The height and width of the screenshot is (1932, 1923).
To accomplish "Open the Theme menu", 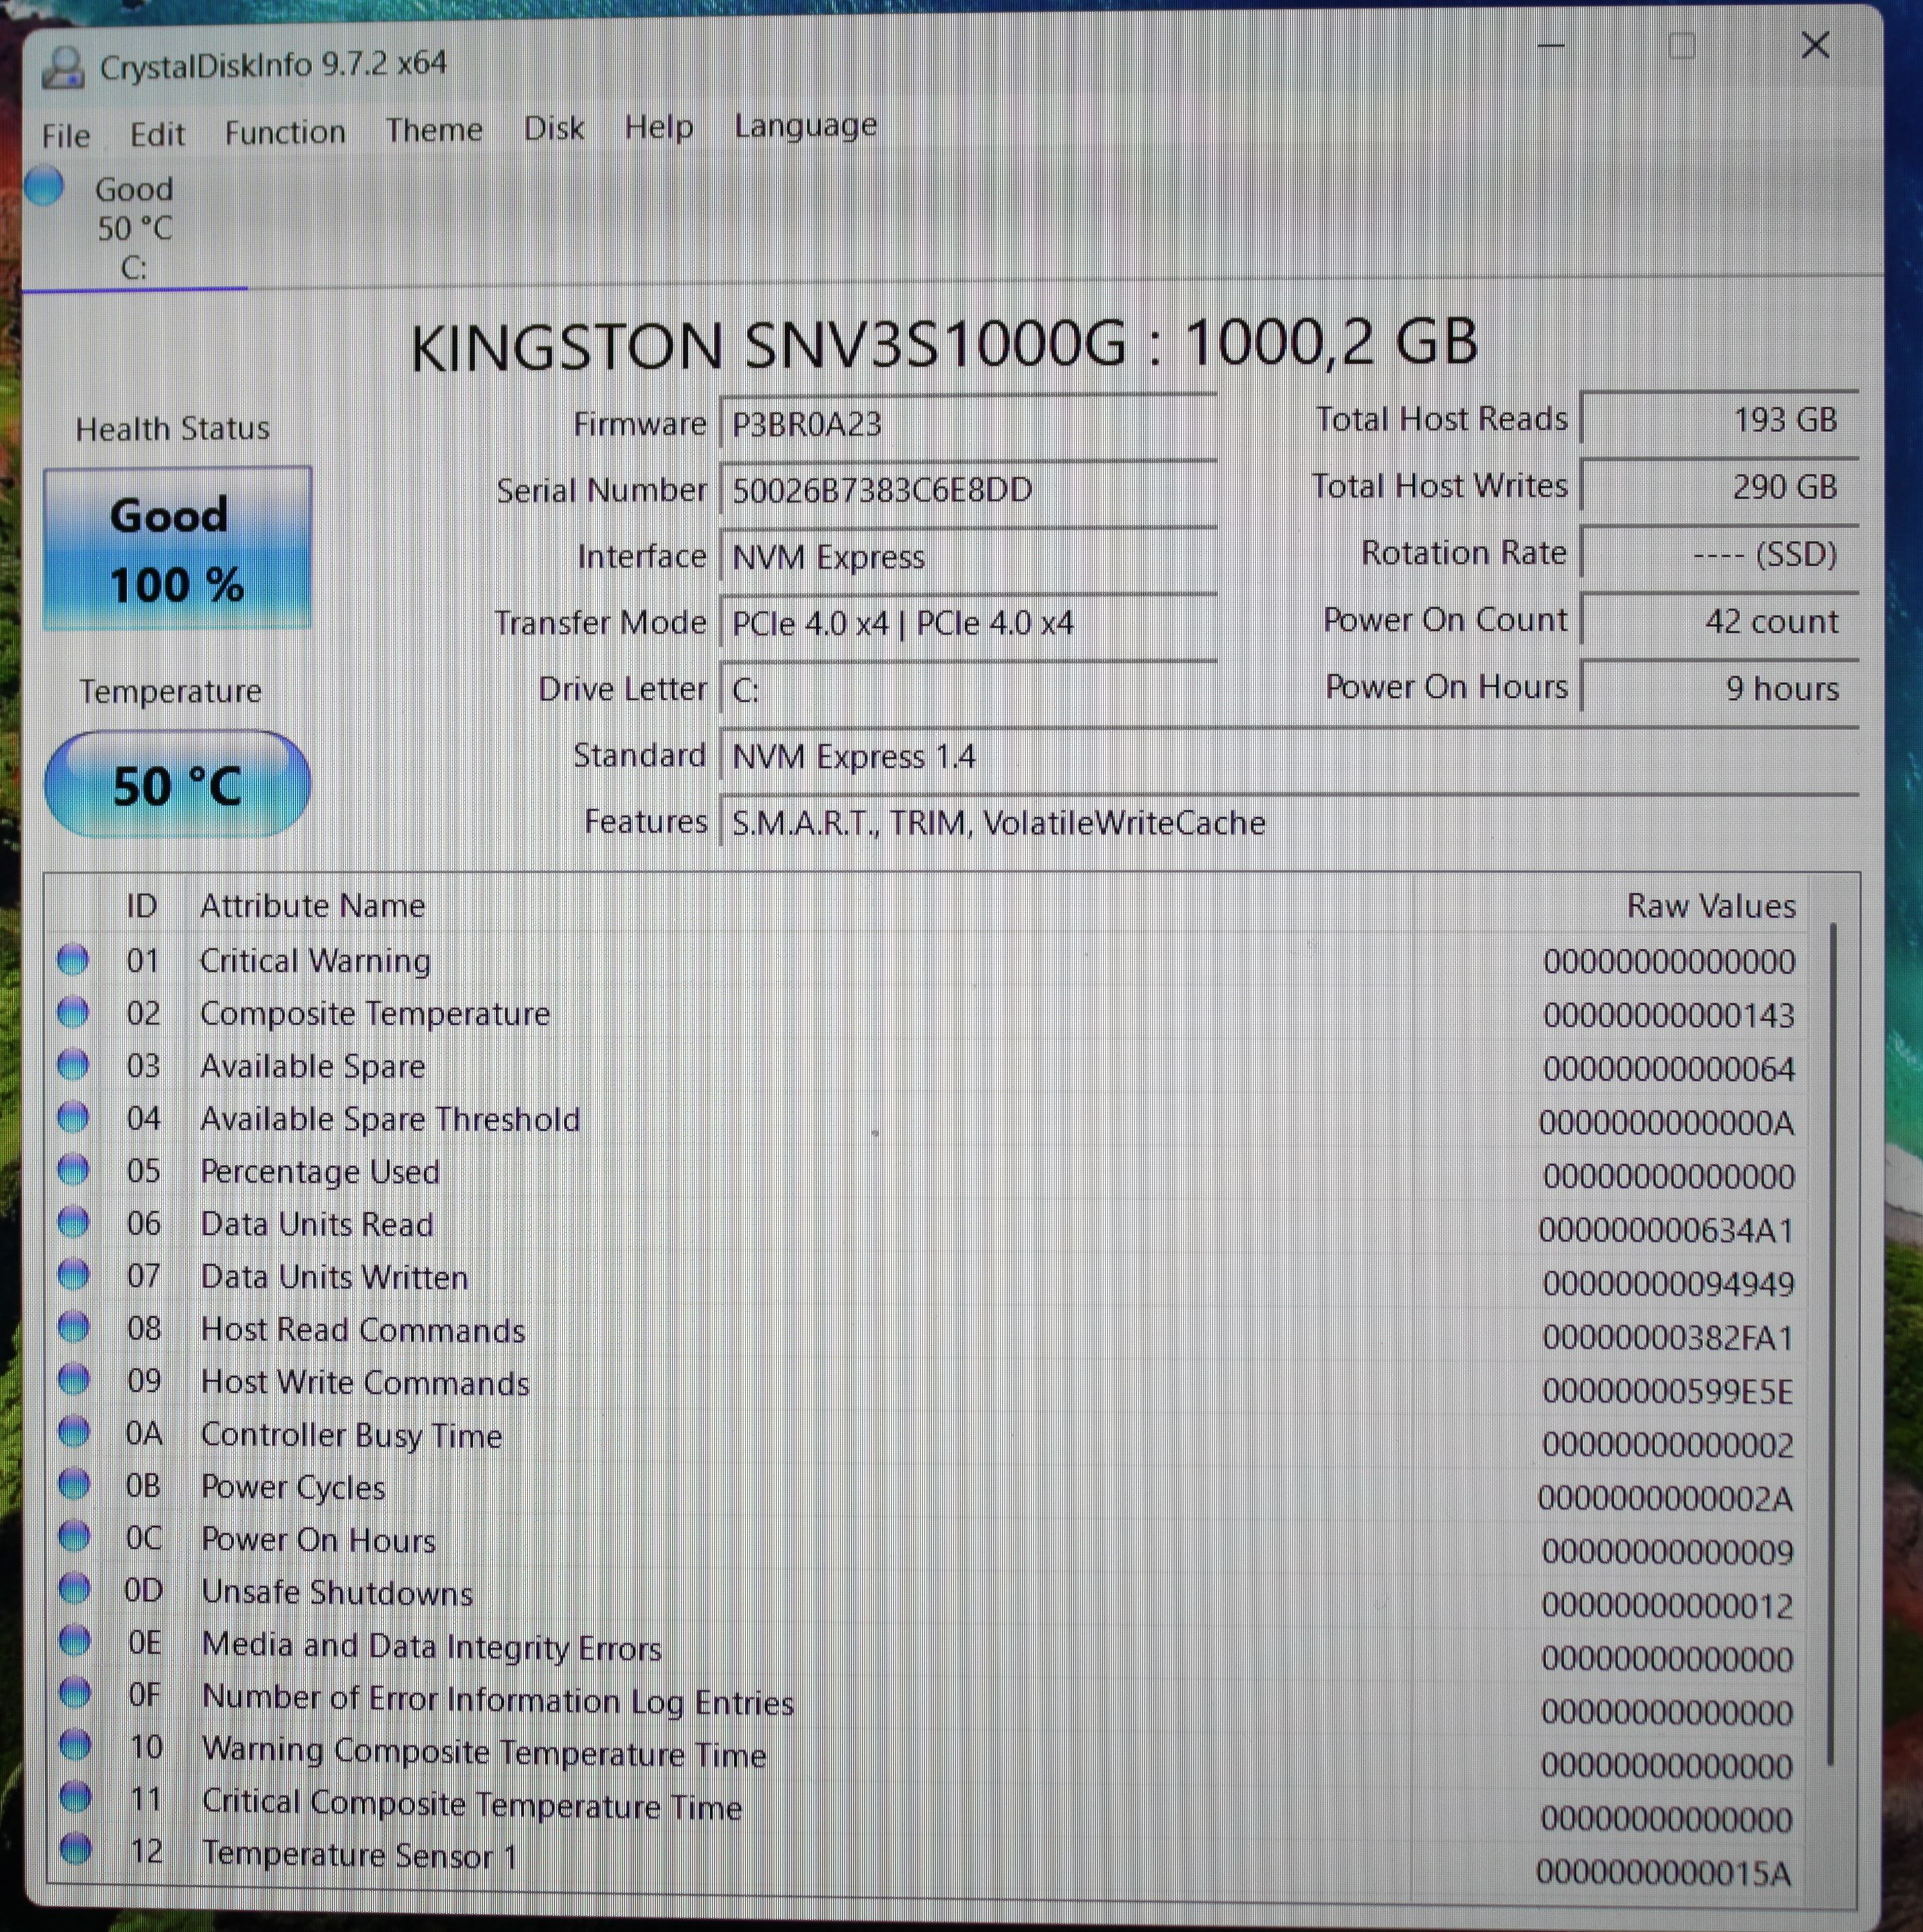I will click(434, 130).
